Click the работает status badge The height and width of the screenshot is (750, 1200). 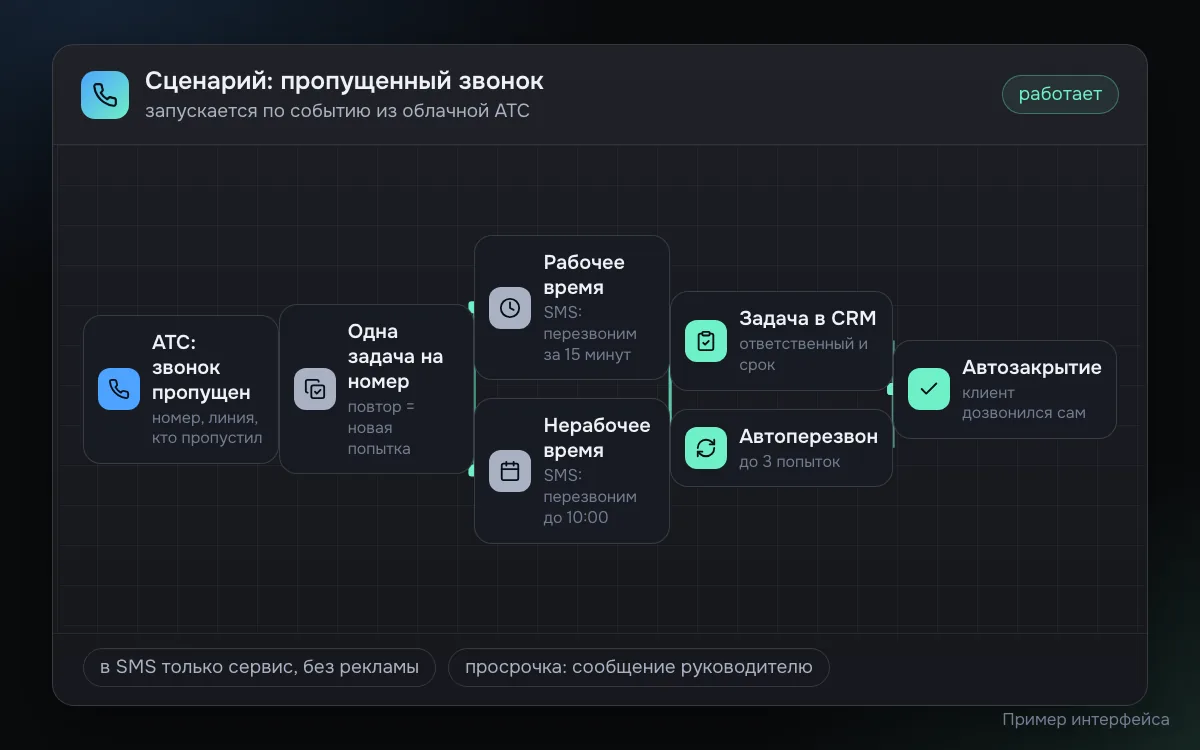tap(1060, 95)
